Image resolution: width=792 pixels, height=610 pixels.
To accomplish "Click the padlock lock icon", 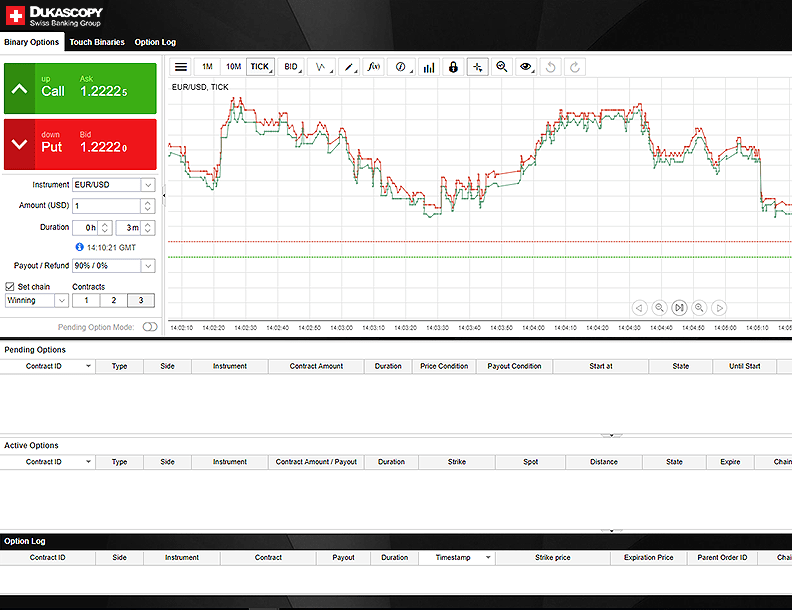I will (x=453, y=67).
